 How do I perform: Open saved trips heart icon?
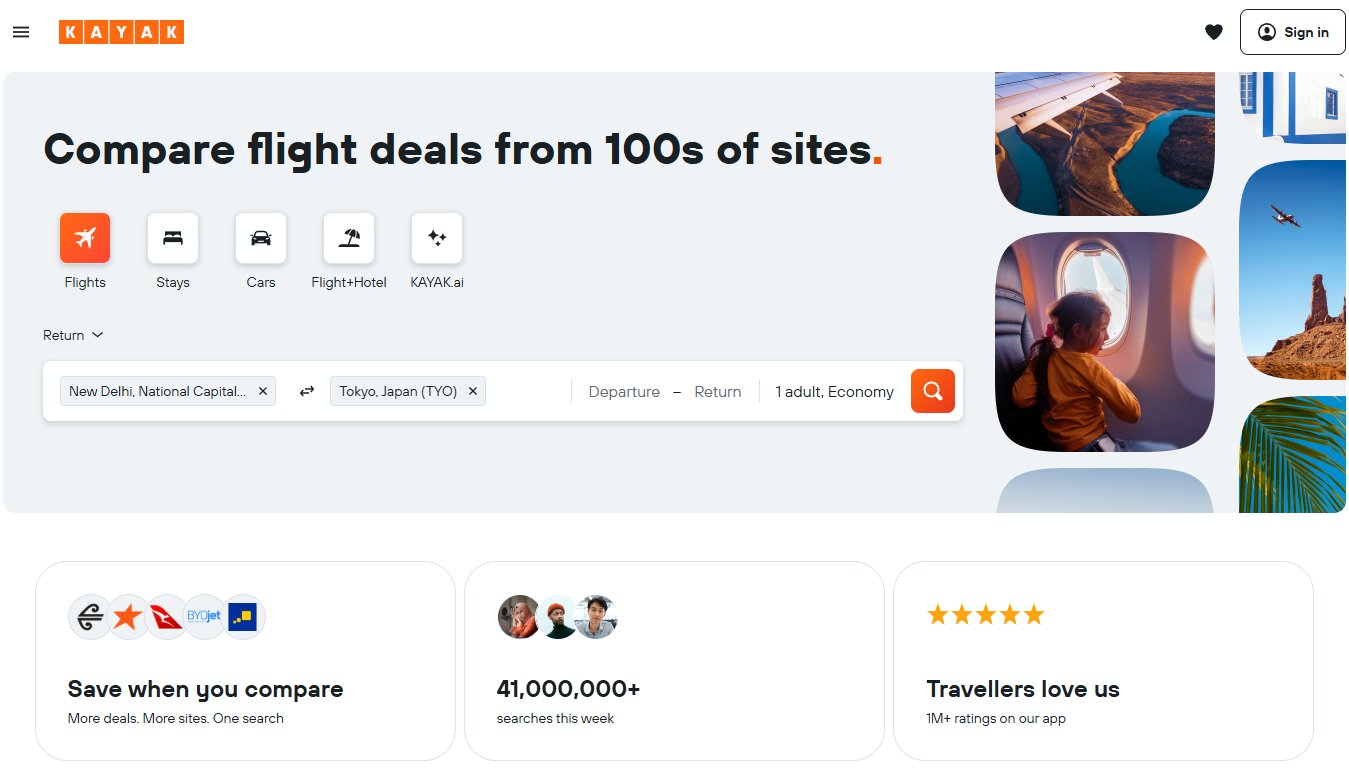1213,32
